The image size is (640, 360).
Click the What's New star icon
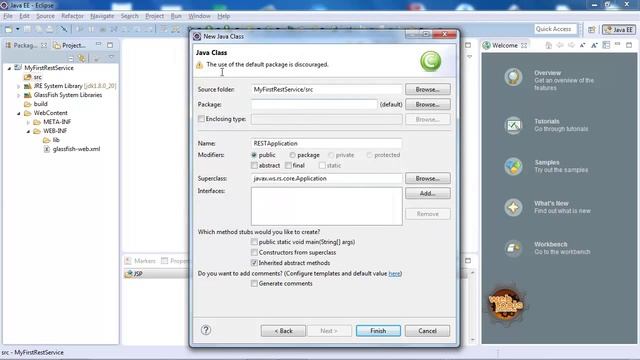[513, 207]
